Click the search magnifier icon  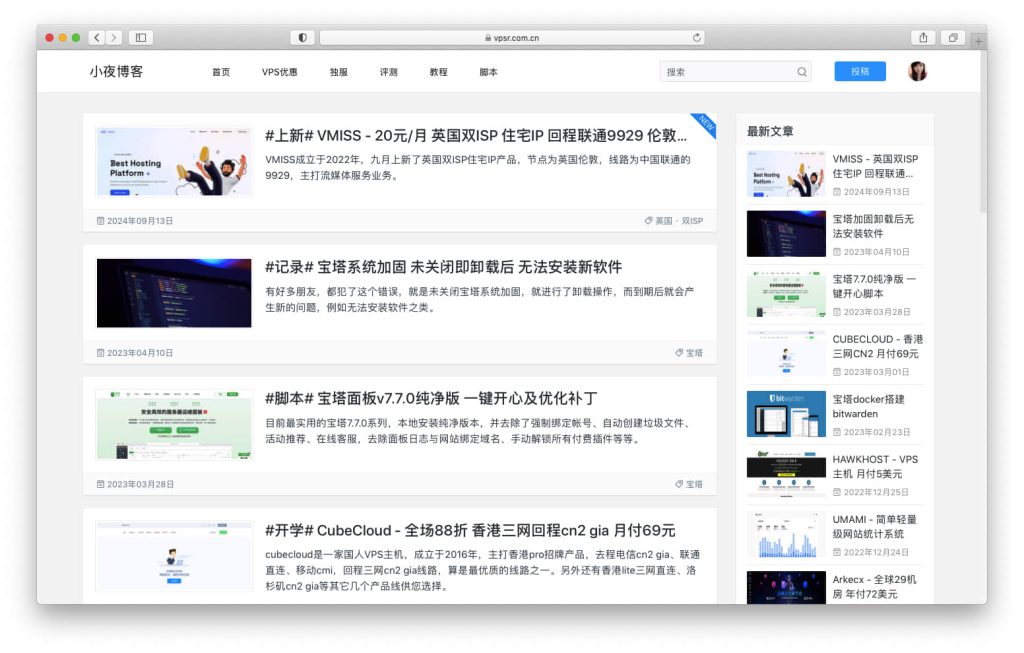[802, 72]
